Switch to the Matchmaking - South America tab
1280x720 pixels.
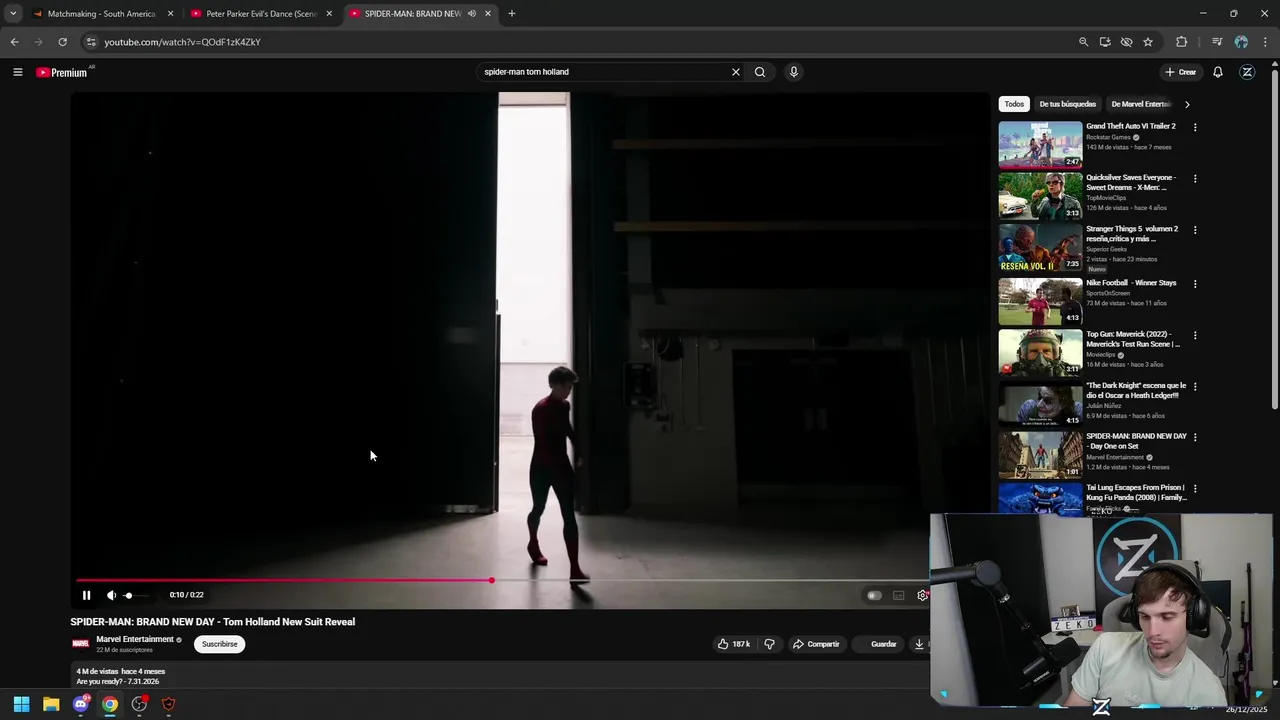[x=100, y=14]
